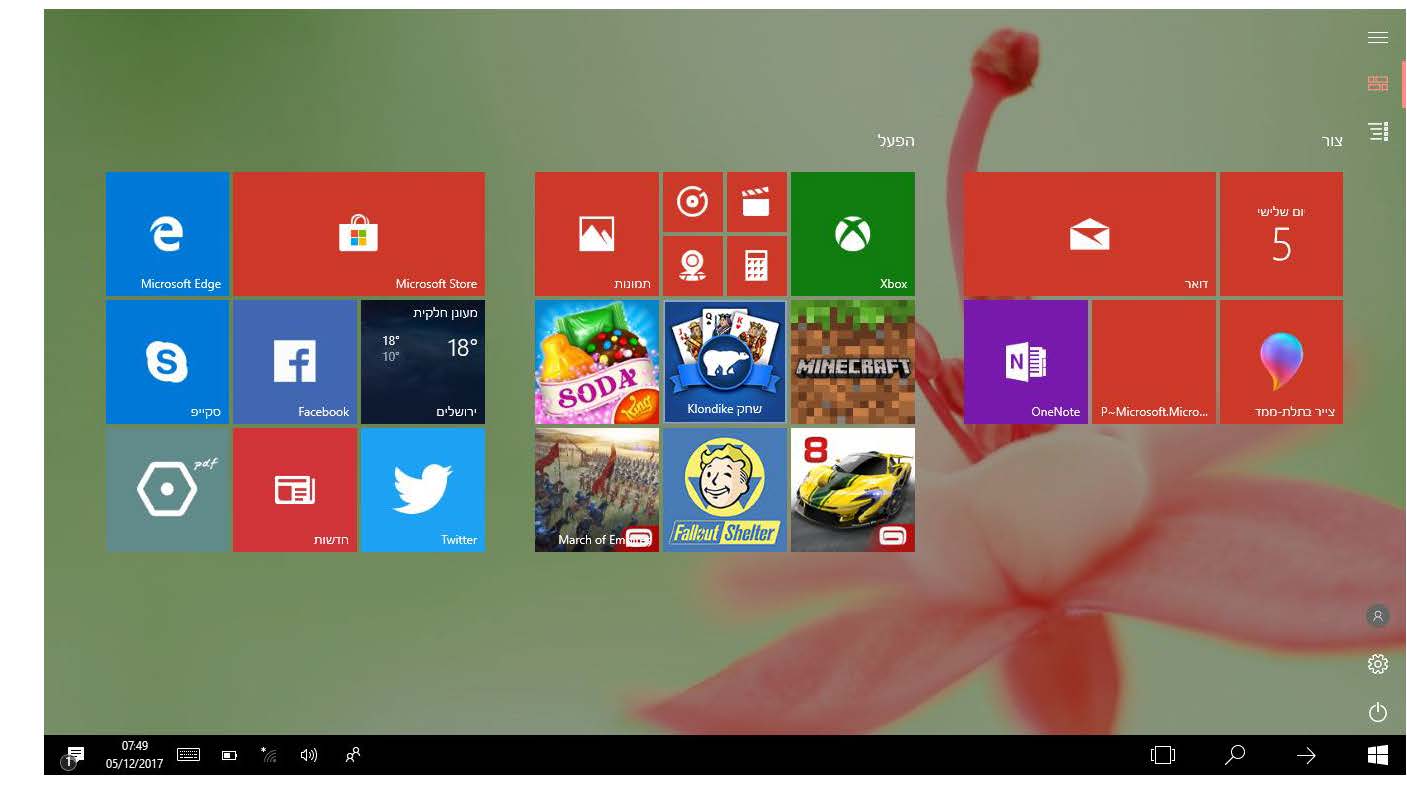Expand the Start hamburger menu
This screenshot has height=795, width=1407.
click(x=1378, y=38)
